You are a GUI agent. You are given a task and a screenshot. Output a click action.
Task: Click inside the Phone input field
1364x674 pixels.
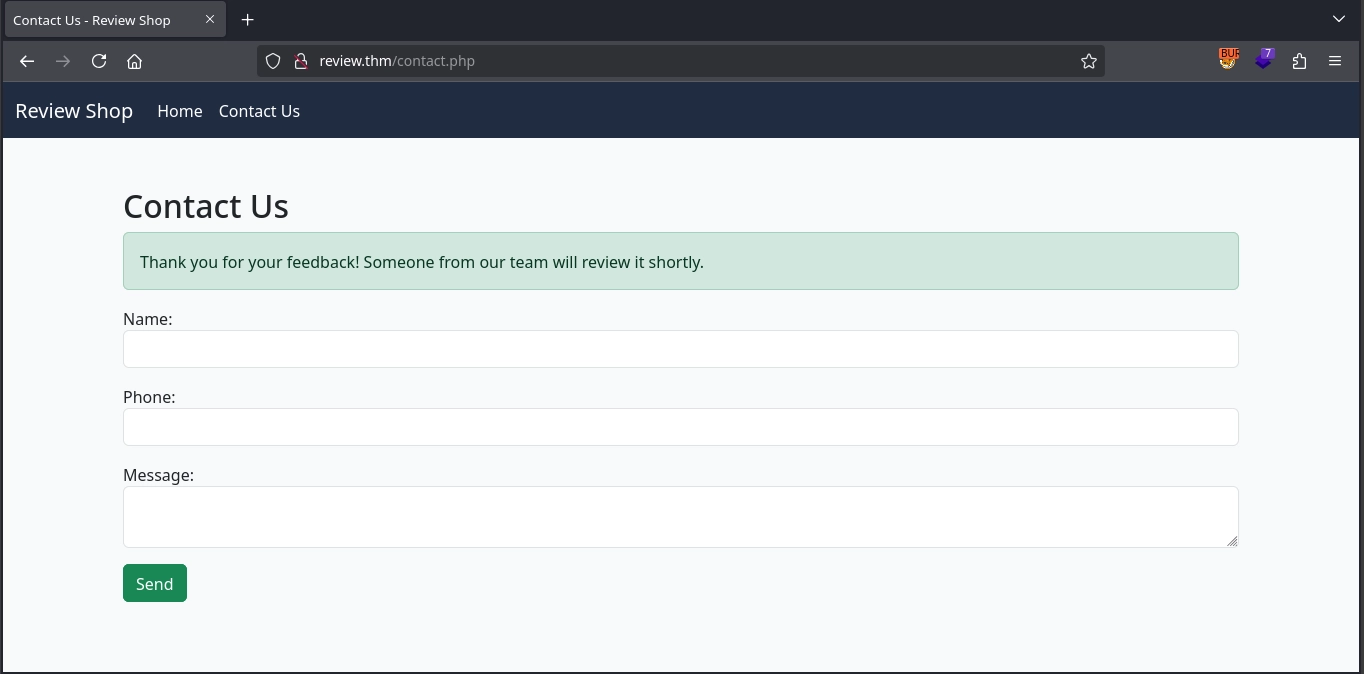pyautogui.click(x=680, y=427)
